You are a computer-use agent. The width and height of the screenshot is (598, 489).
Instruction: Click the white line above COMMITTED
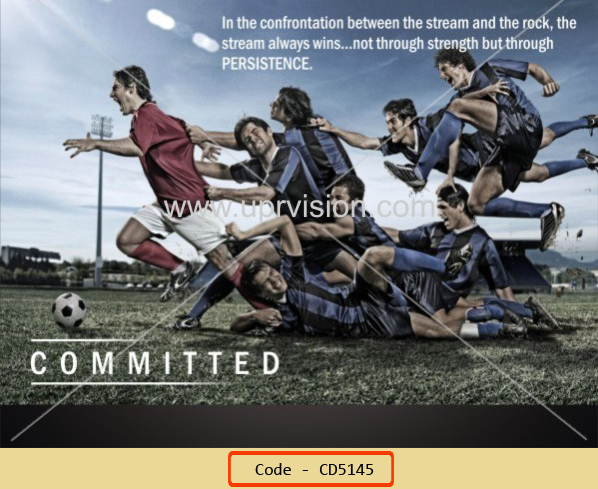[82, 340]
